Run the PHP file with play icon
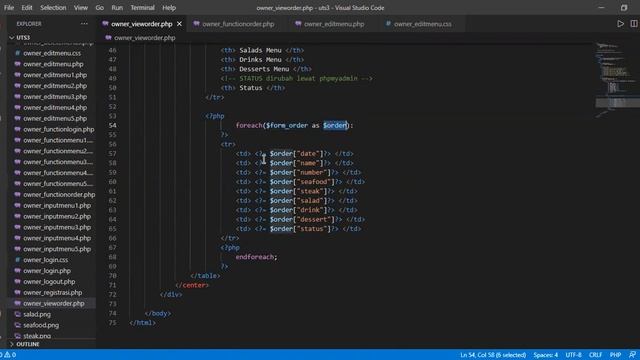The height and width of the screenshot is (360, 640). 620,24
